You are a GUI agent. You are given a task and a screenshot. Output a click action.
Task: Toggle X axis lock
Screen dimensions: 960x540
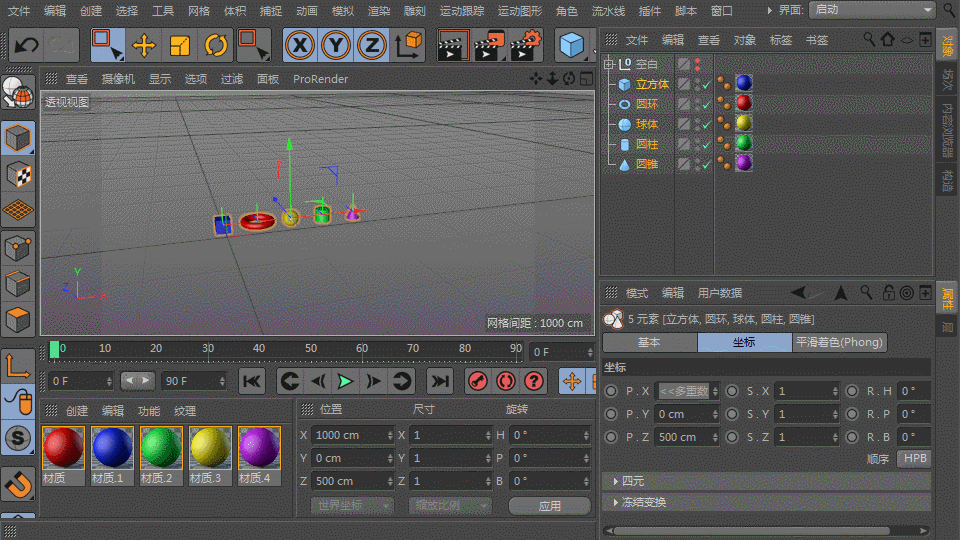(x=299, y=45)
